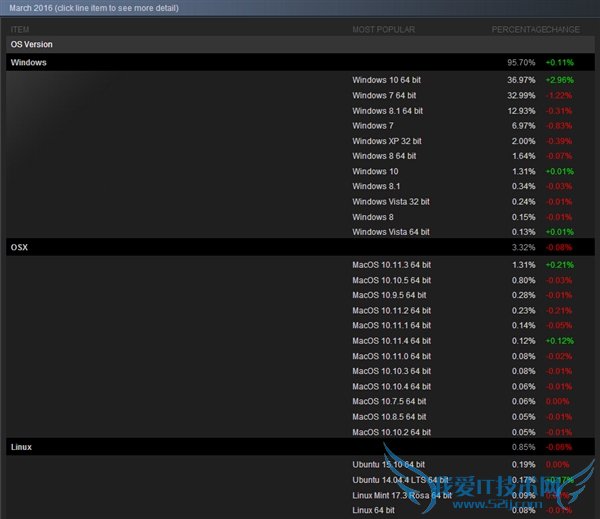
Task: Collapse the OSX category row
Action: point(300,247)
